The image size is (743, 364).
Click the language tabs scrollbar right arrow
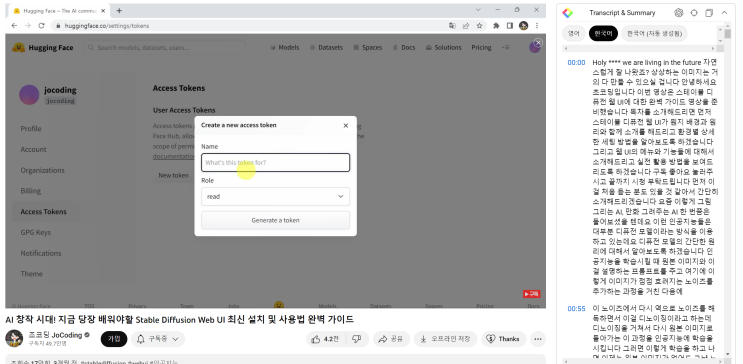point(713,48)
